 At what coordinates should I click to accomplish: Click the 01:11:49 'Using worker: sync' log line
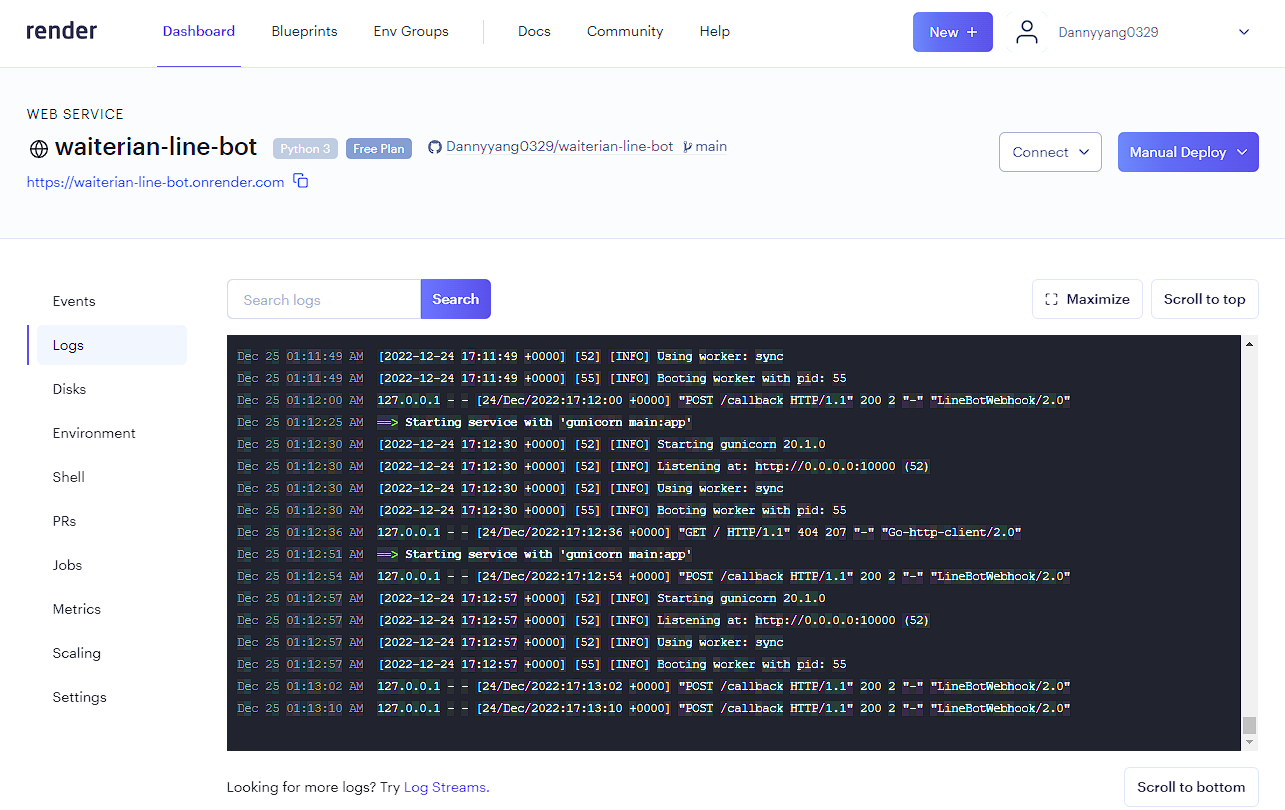tap(510, 356)
